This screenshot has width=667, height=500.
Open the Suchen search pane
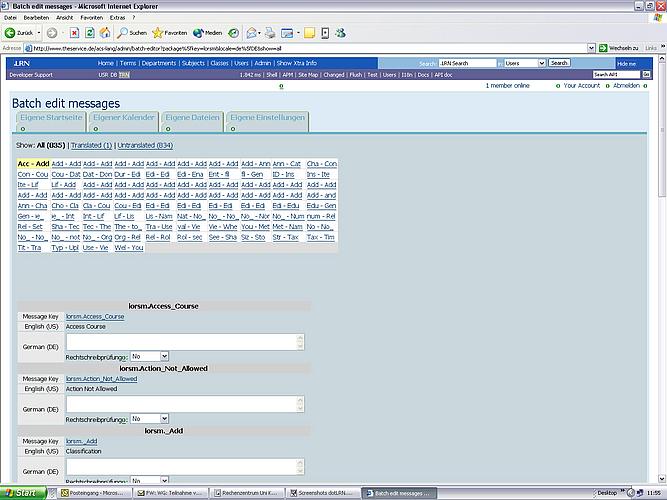click(x=132, y=33)
